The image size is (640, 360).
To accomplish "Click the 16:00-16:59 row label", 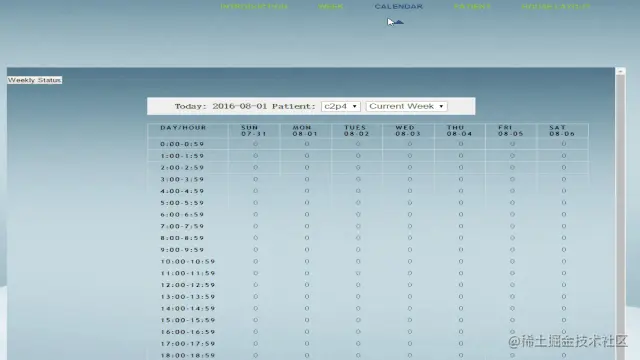I will [x=188, y=332].
